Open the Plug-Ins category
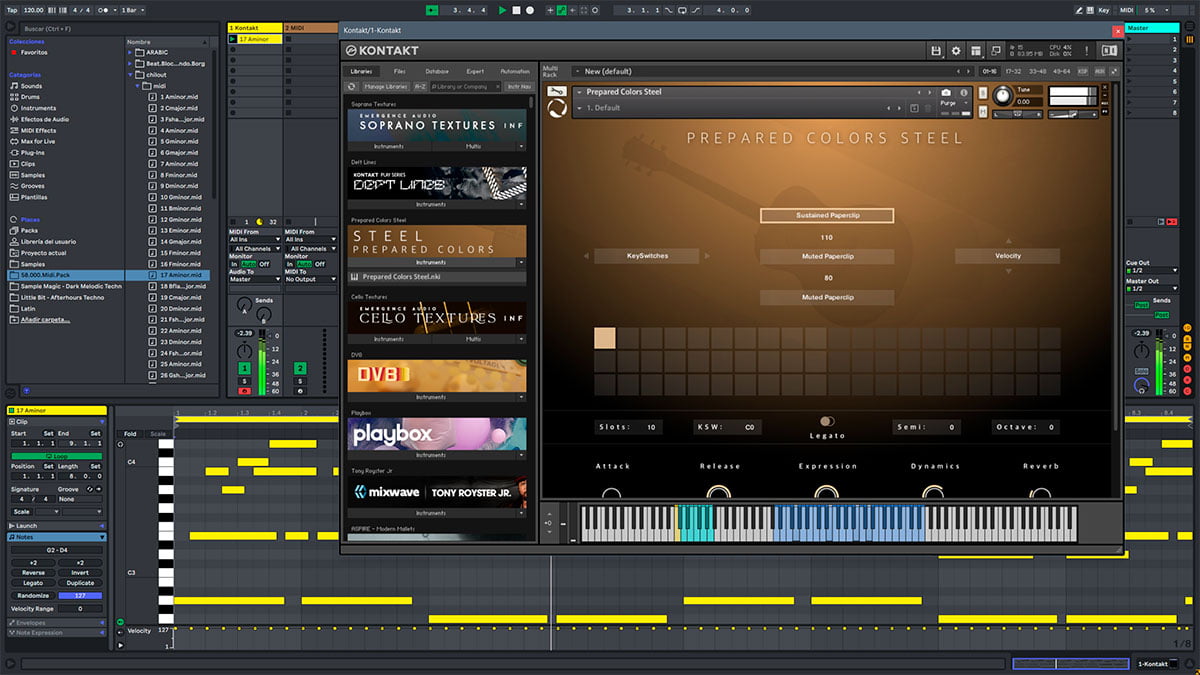 tap(32, 152)
